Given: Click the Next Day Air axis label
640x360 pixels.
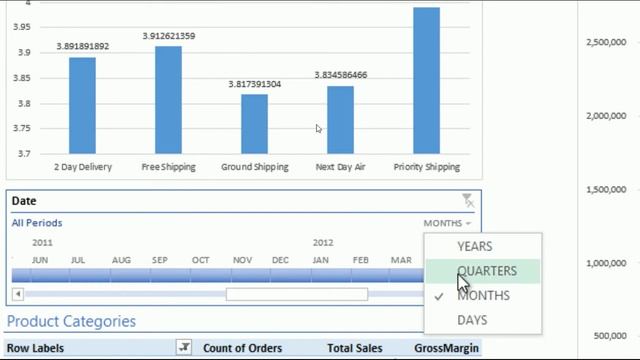Looking at the screenshot, I should click(x=340, y=167).
